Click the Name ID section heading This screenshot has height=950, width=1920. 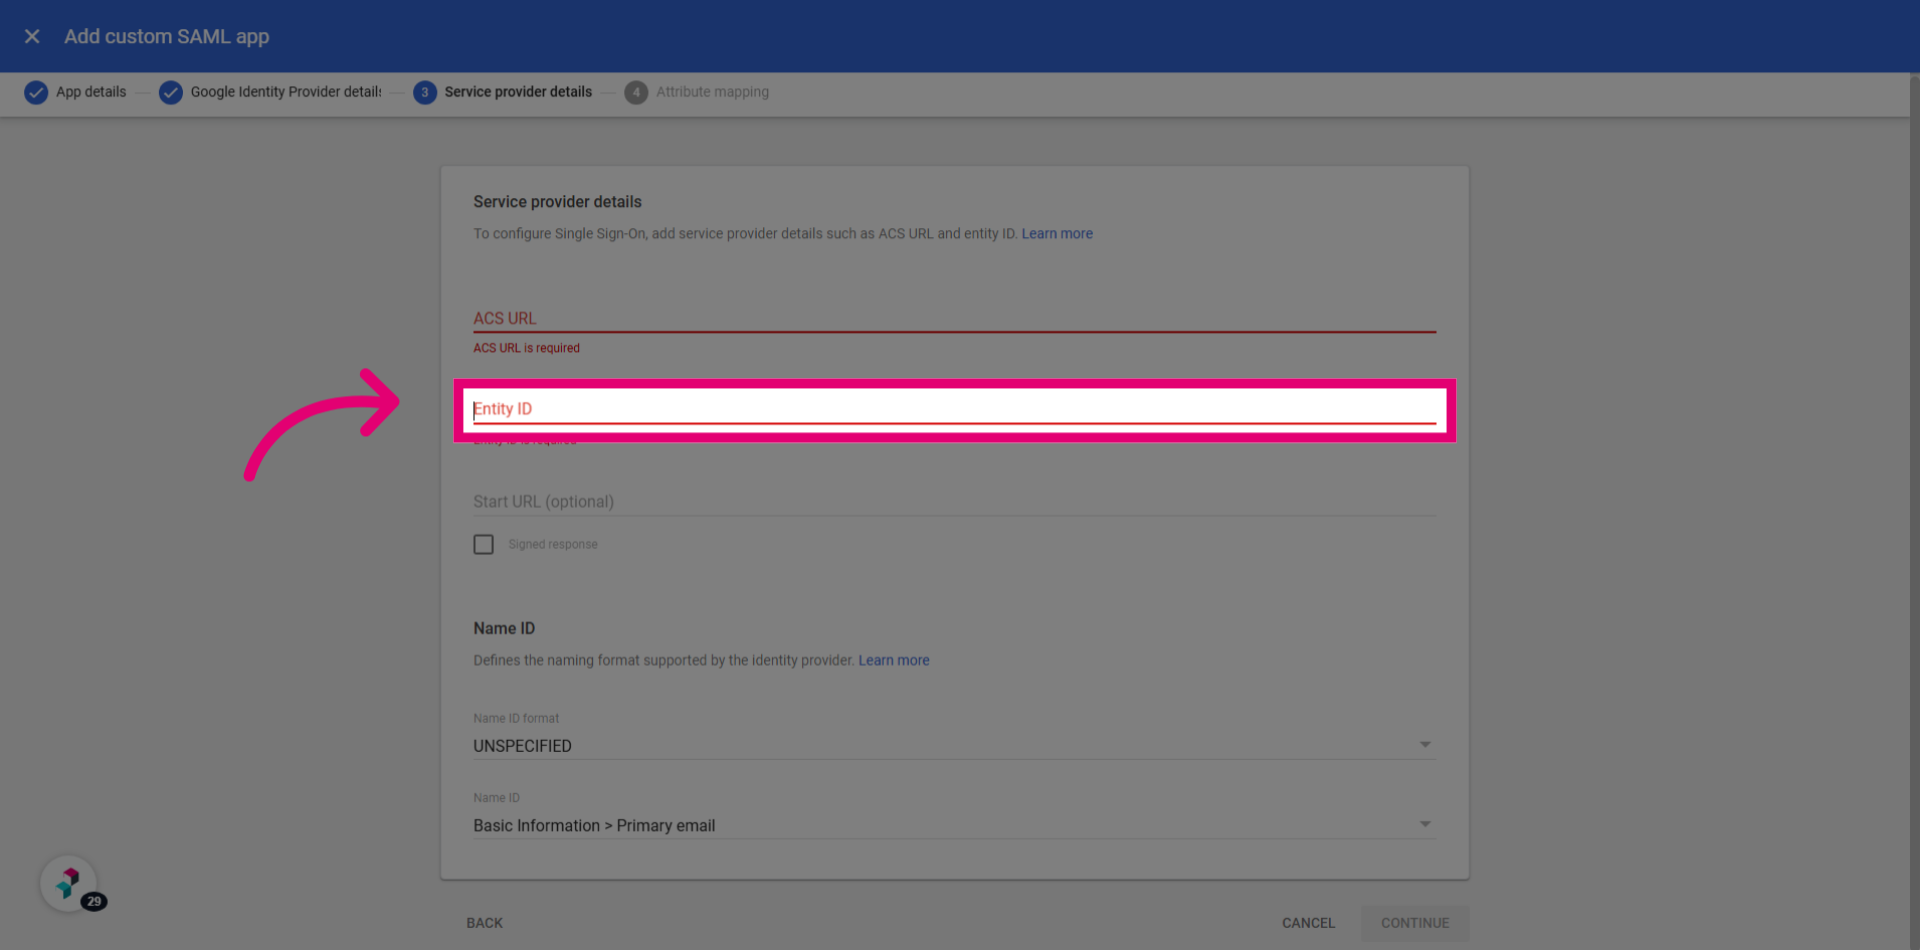504,629
